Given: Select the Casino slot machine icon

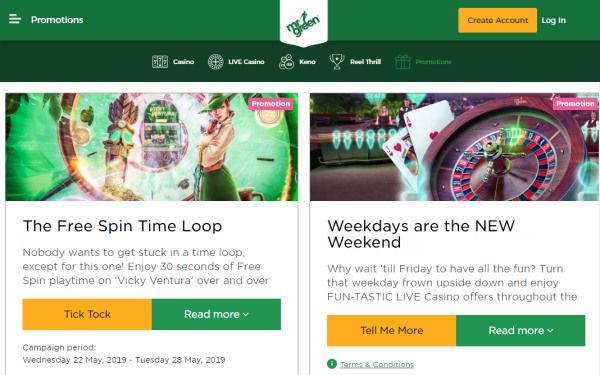Looking at the screenshot, I should coord(160,62).
